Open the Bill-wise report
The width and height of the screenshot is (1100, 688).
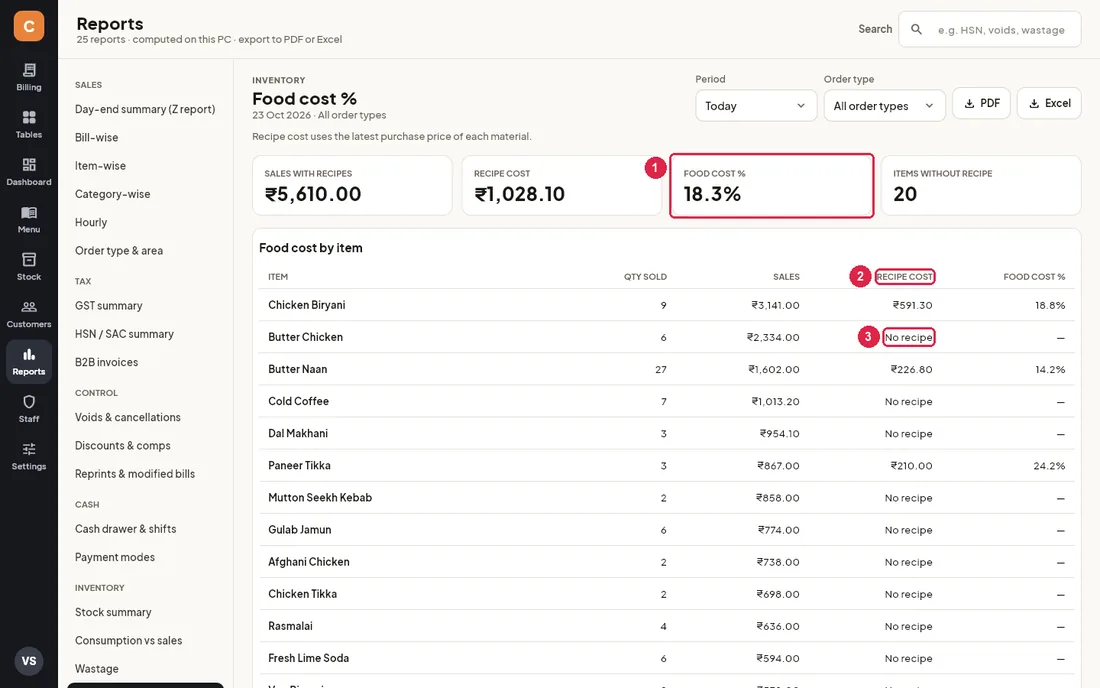[97, 137]
